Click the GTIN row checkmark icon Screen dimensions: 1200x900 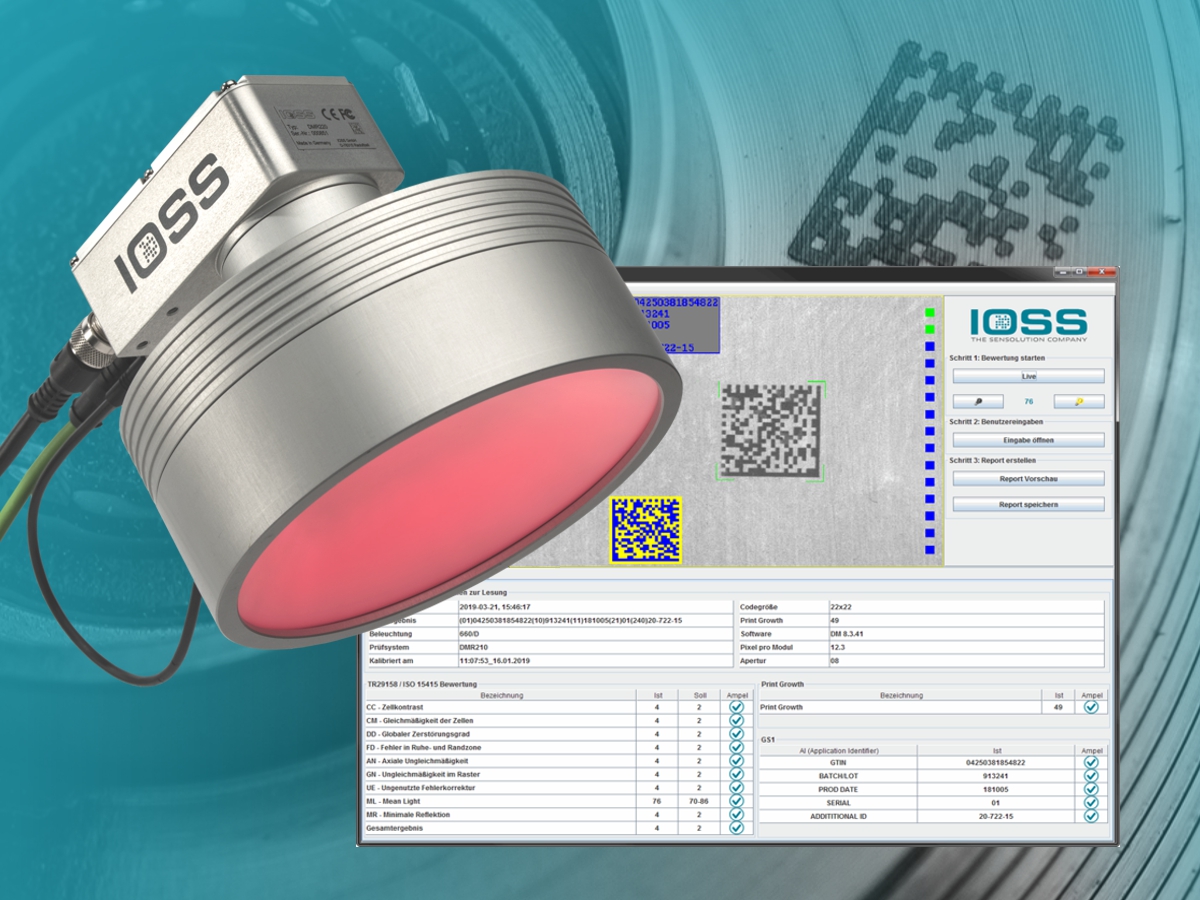pyautogui.click(x=1091, y=762)
